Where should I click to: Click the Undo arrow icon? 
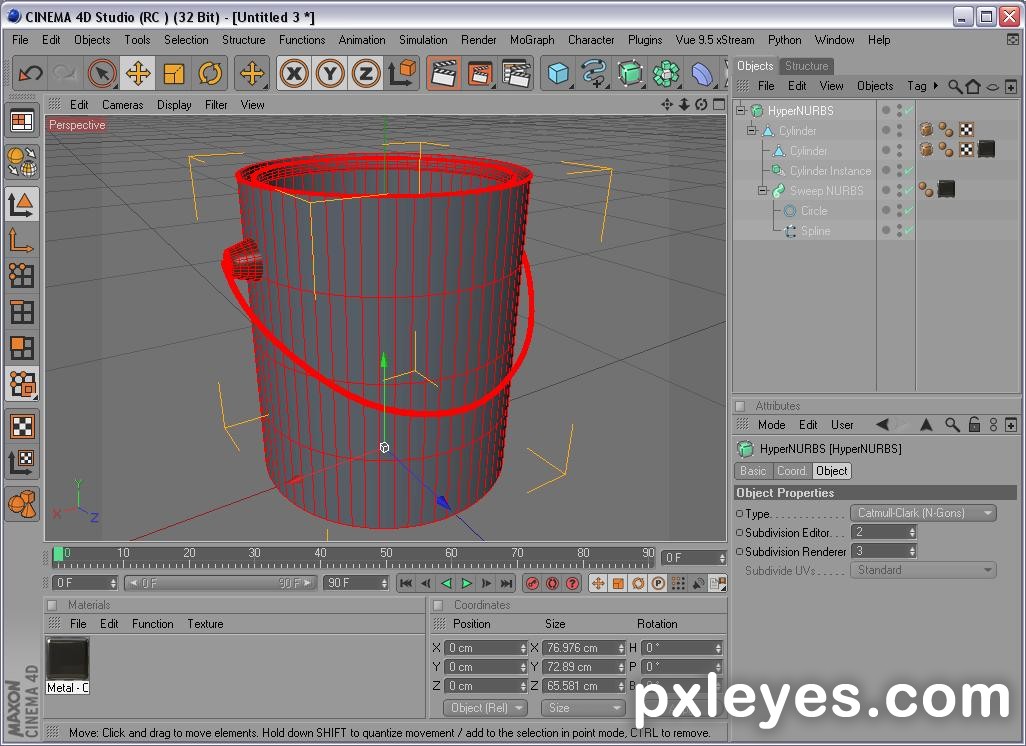pyautogui.click(x=30, y=73)
